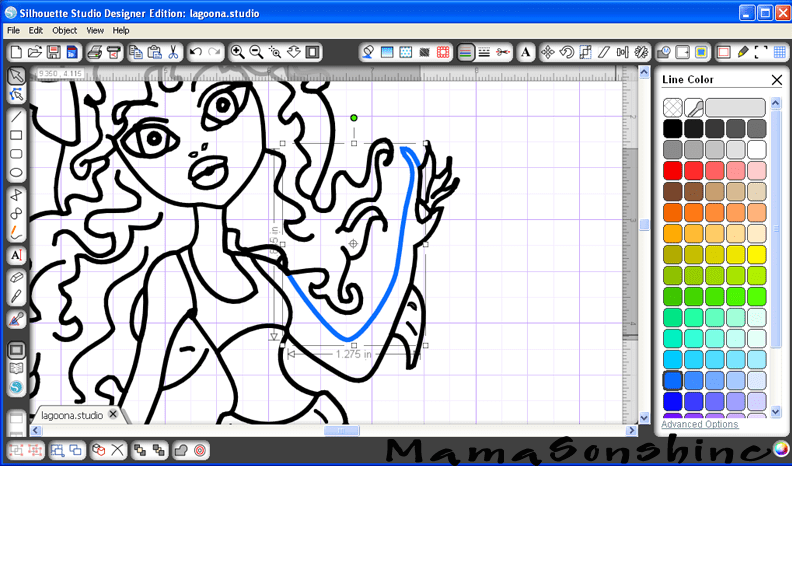Toggle the Show Grid icon
Viewport: 792px width, 576px height.
pyautogui.click(x=780, y=52)
